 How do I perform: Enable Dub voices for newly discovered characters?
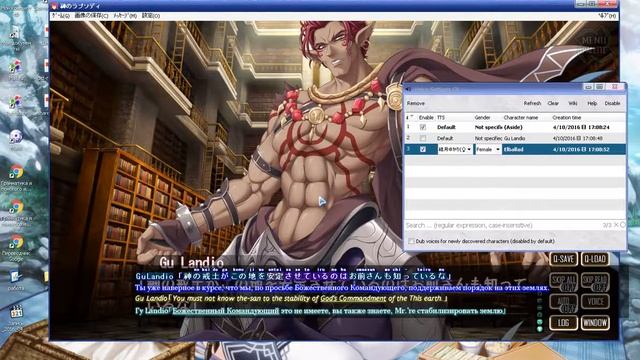coord(411,241)
